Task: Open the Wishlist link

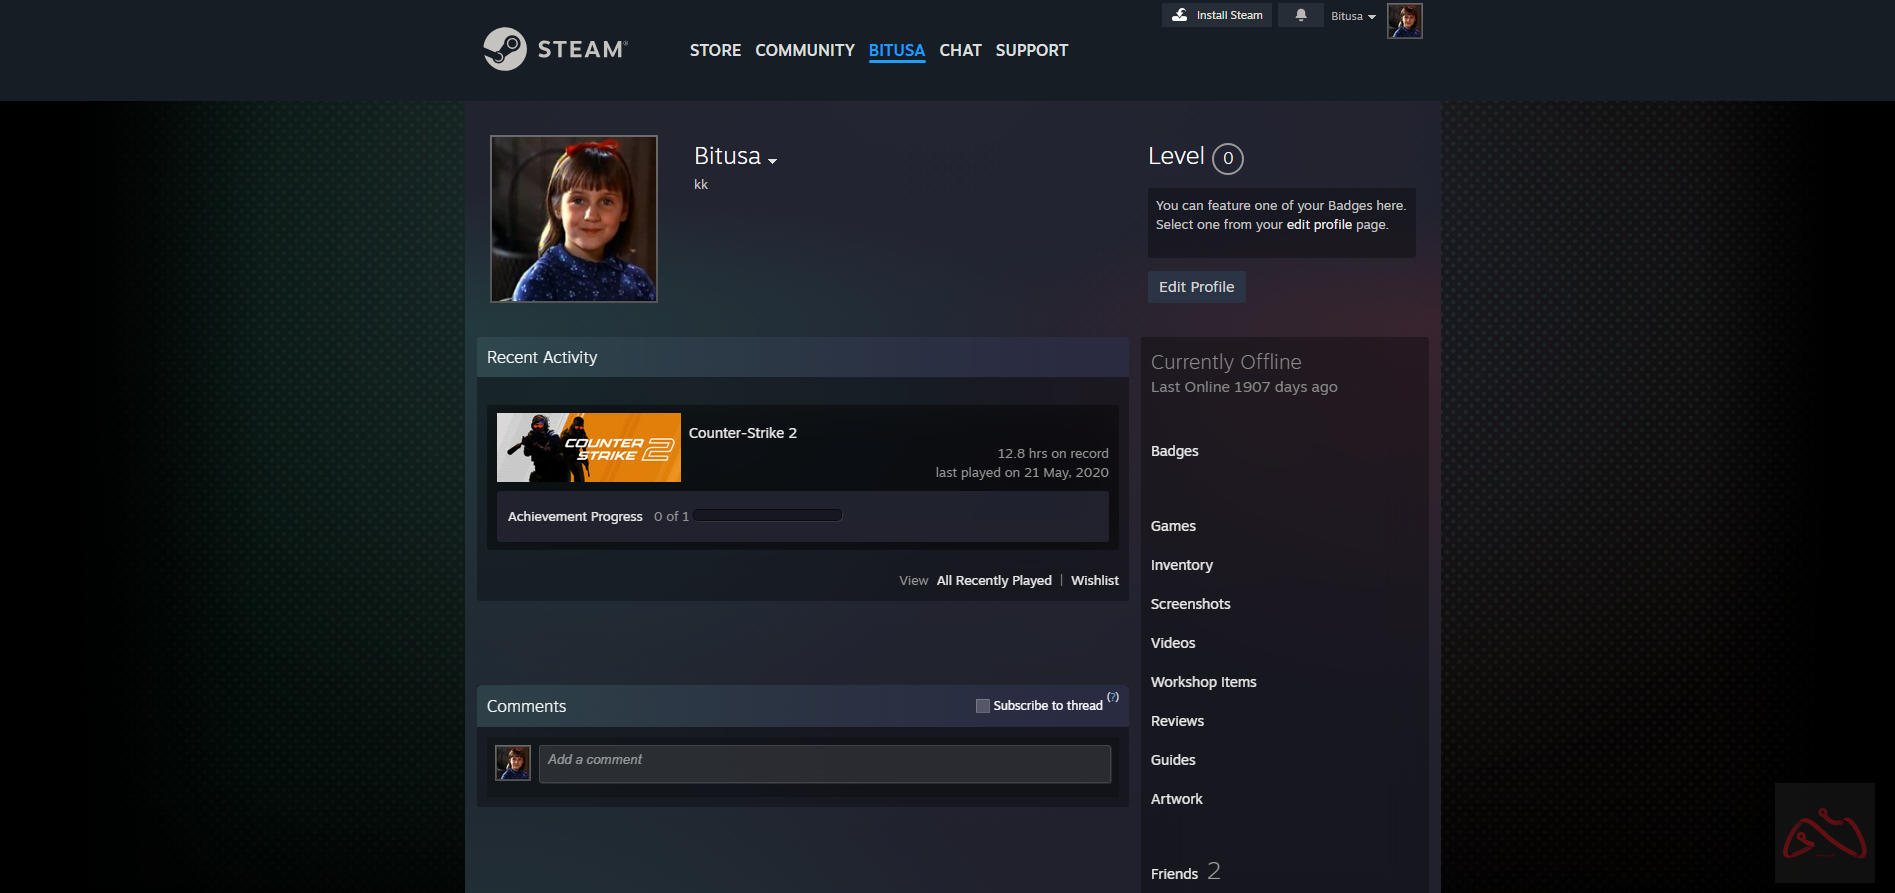Action: (x=1094, y=581)
